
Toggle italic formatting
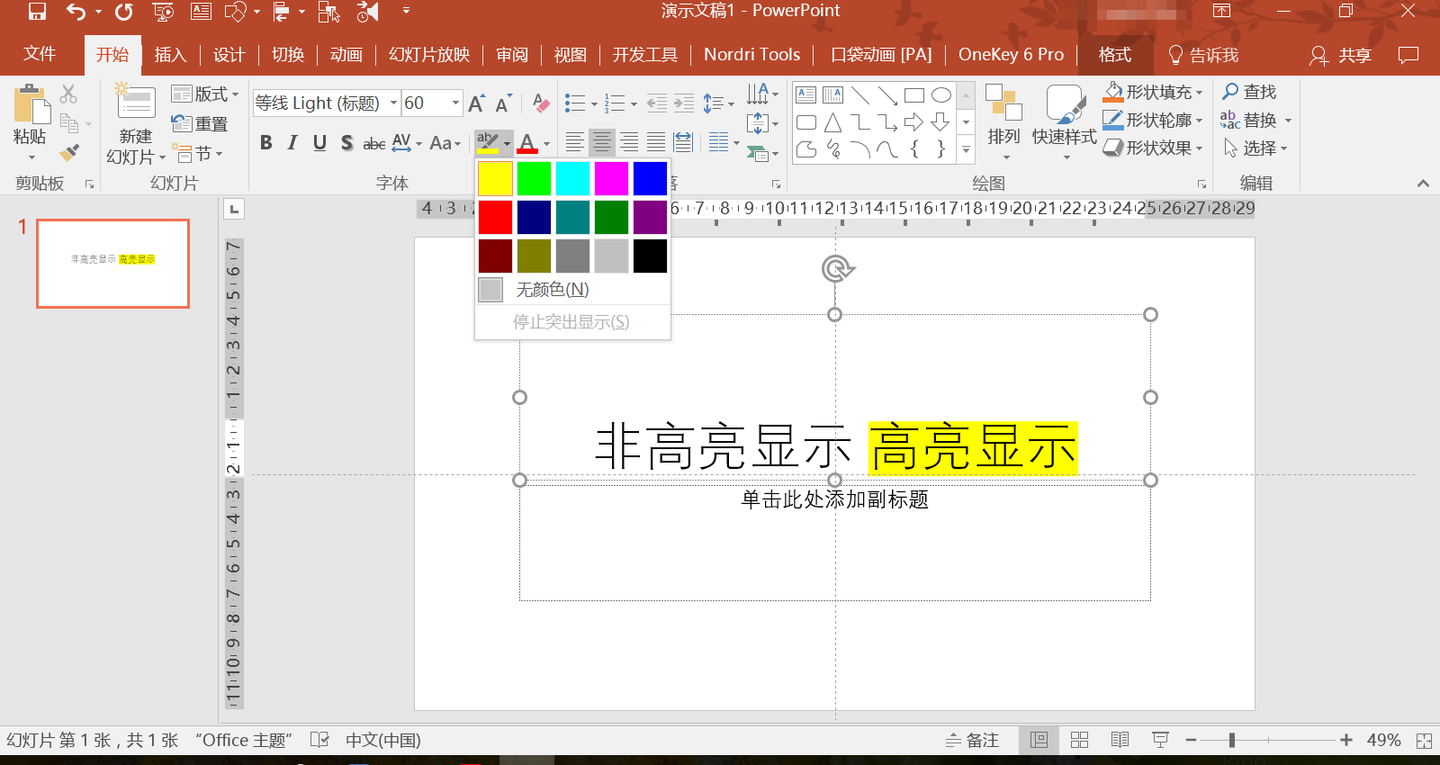292,143
